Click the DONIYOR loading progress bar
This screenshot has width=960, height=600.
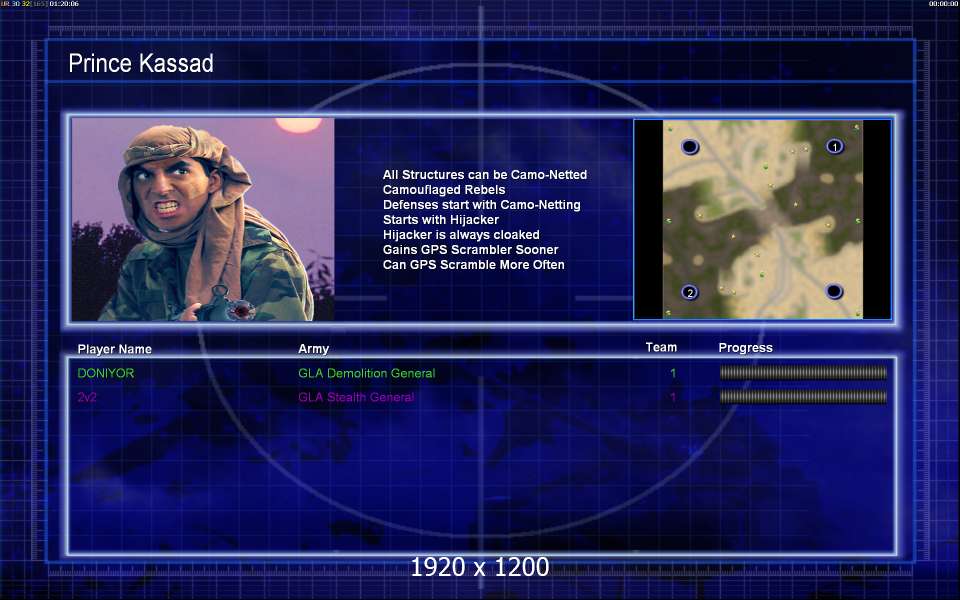click(803, 372)
